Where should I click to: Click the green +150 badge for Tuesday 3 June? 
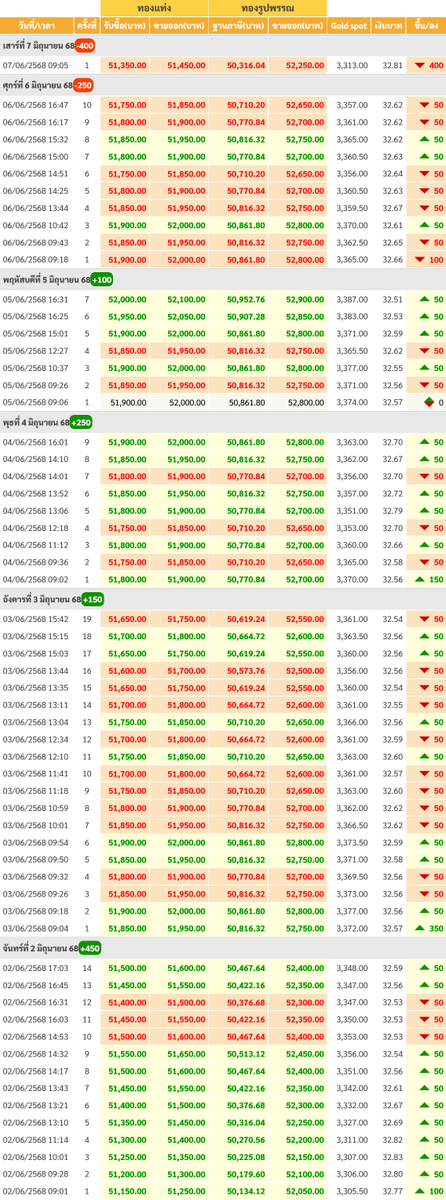point(92,599)
